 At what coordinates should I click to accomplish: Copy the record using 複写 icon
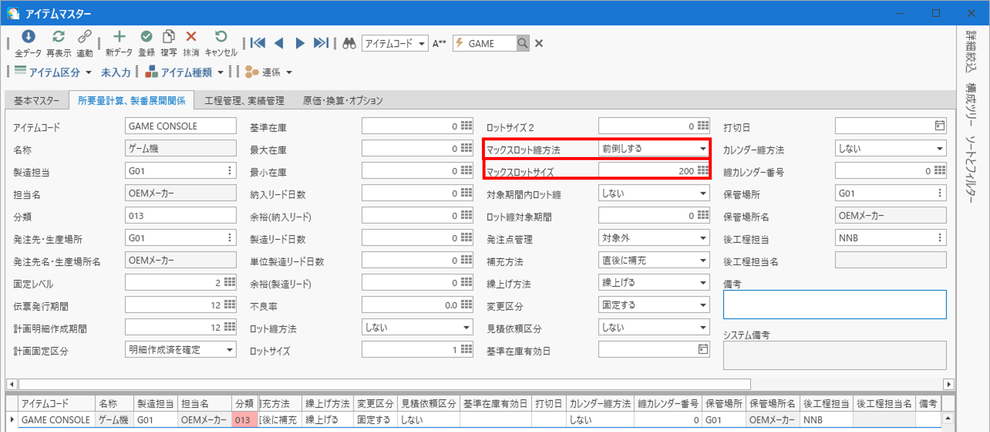point(169,37)
